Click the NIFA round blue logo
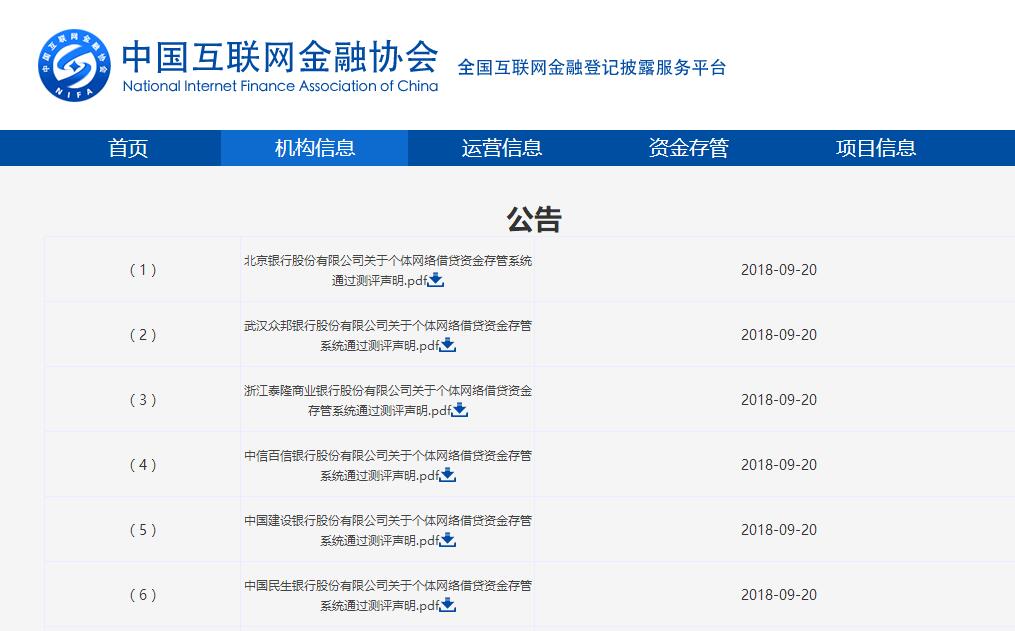1015x631 pixels. [74, 65]
